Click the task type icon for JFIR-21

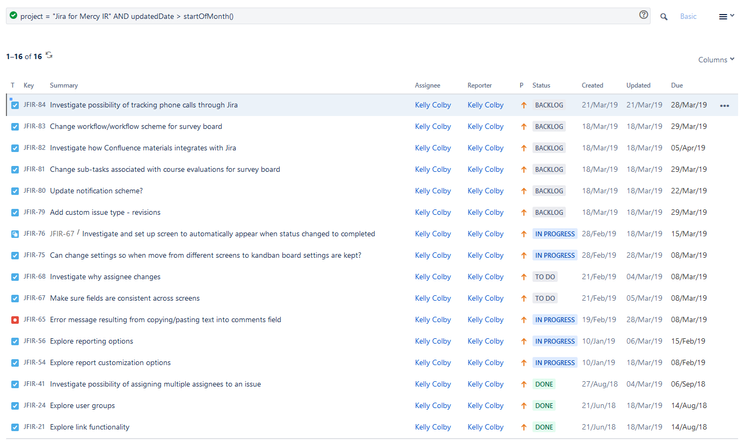coord(15,427)
